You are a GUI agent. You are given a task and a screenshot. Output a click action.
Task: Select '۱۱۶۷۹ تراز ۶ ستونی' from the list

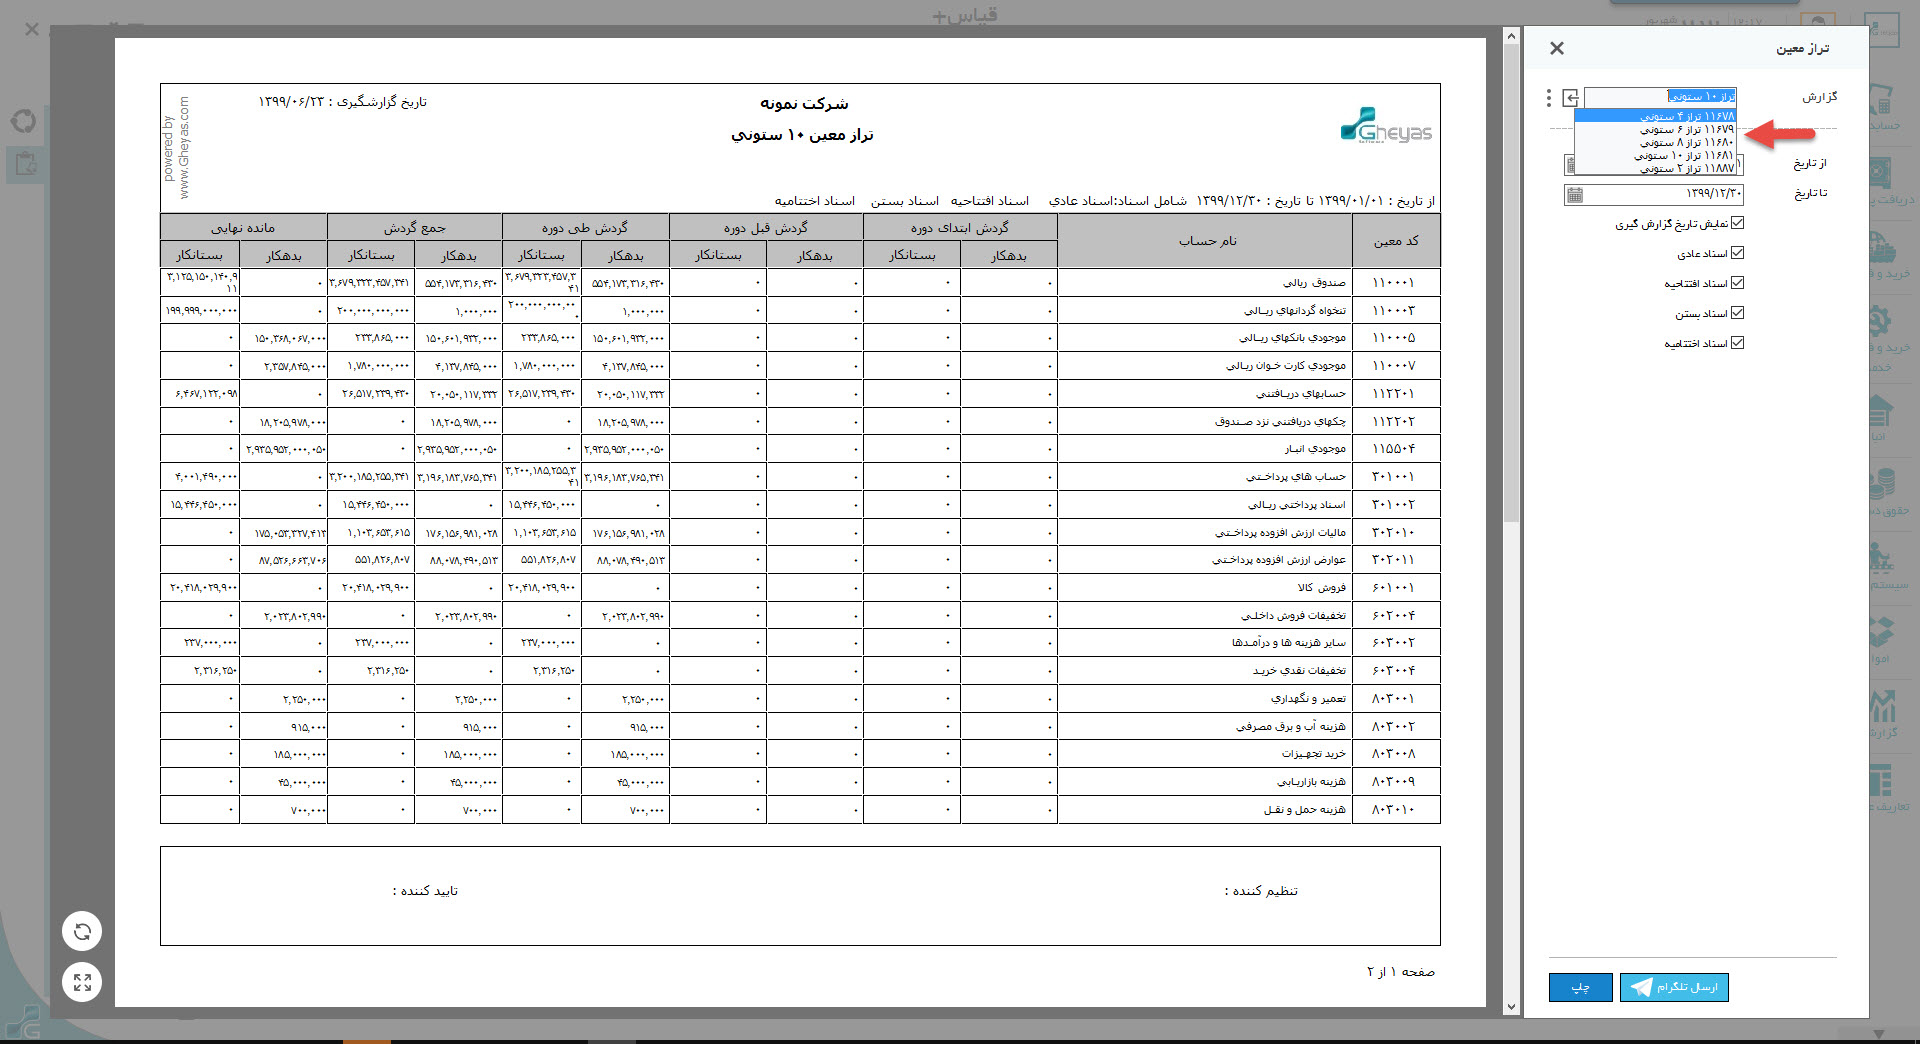[x=1656, y=129]
